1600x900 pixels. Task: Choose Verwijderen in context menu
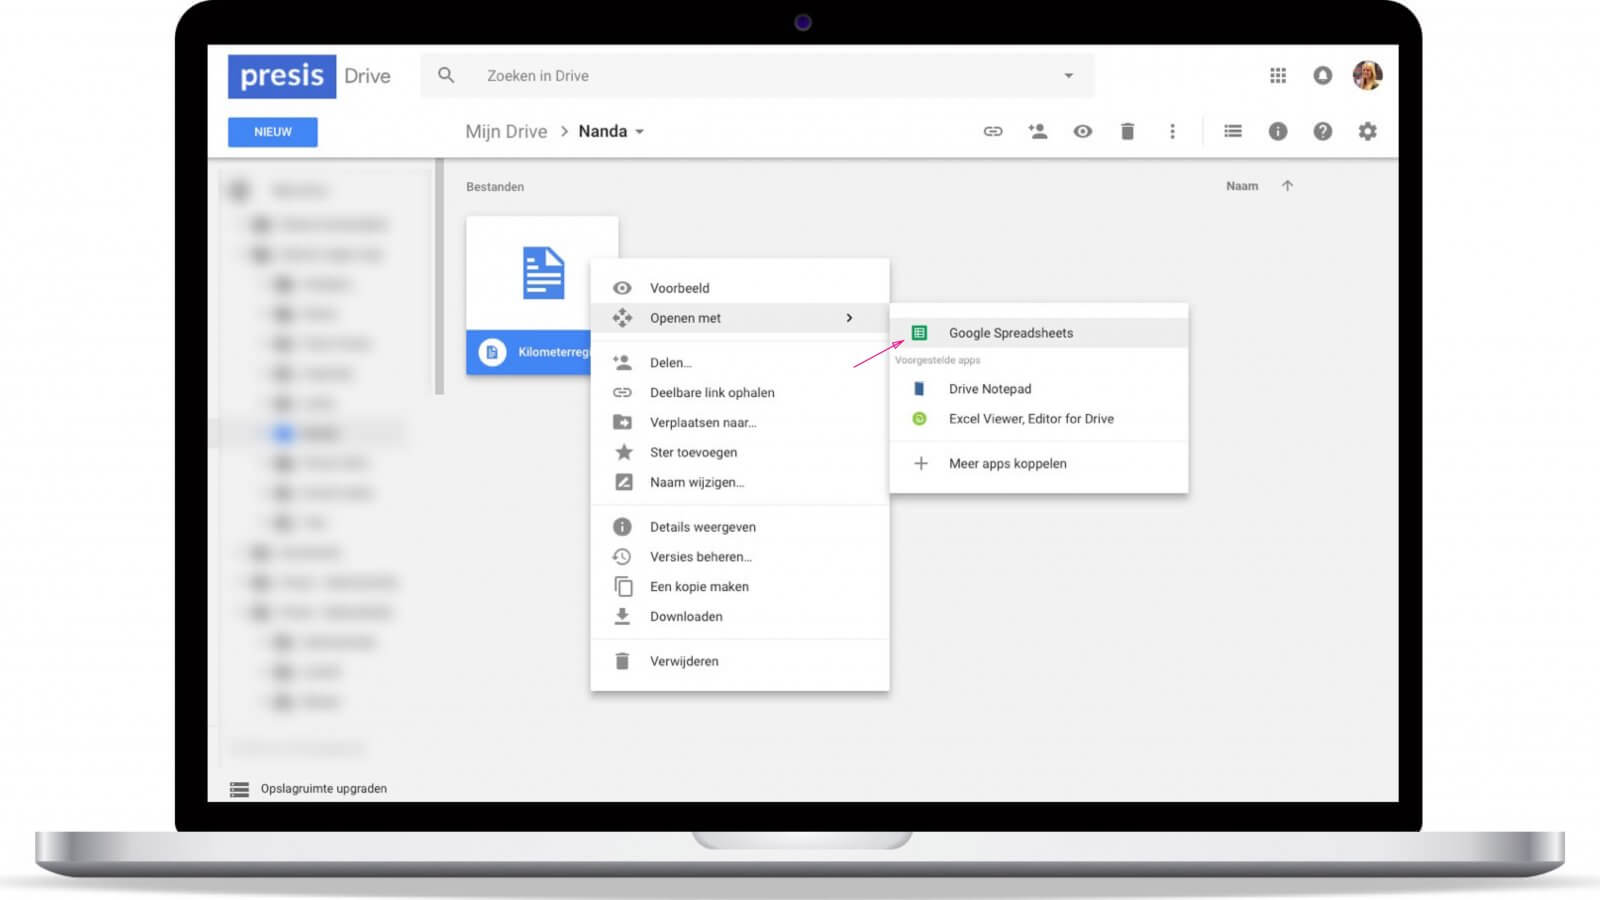tap(740, 661)
